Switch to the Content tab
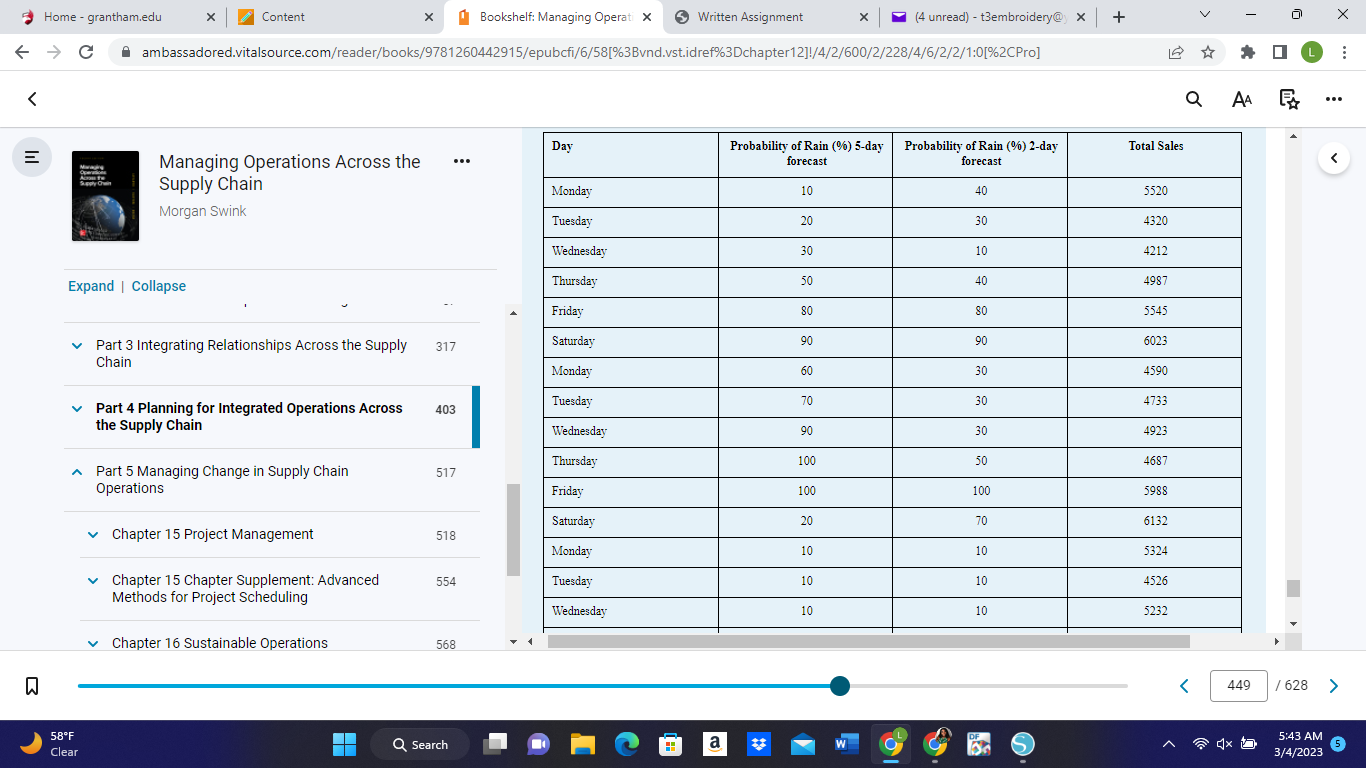 pos(335,17)
